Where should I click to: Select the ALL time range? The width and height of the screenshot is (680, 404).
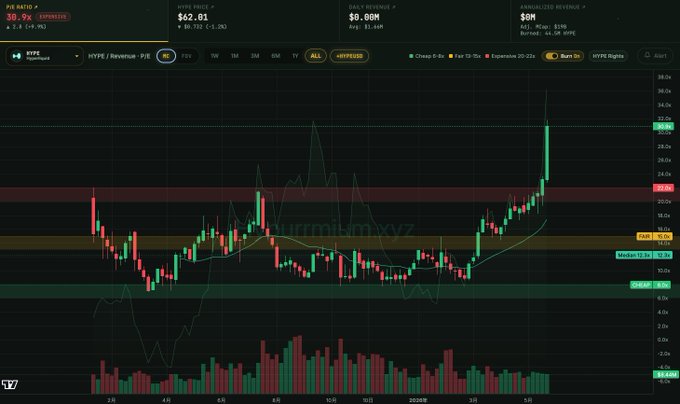pyautogui.click(x=316, y=56)
